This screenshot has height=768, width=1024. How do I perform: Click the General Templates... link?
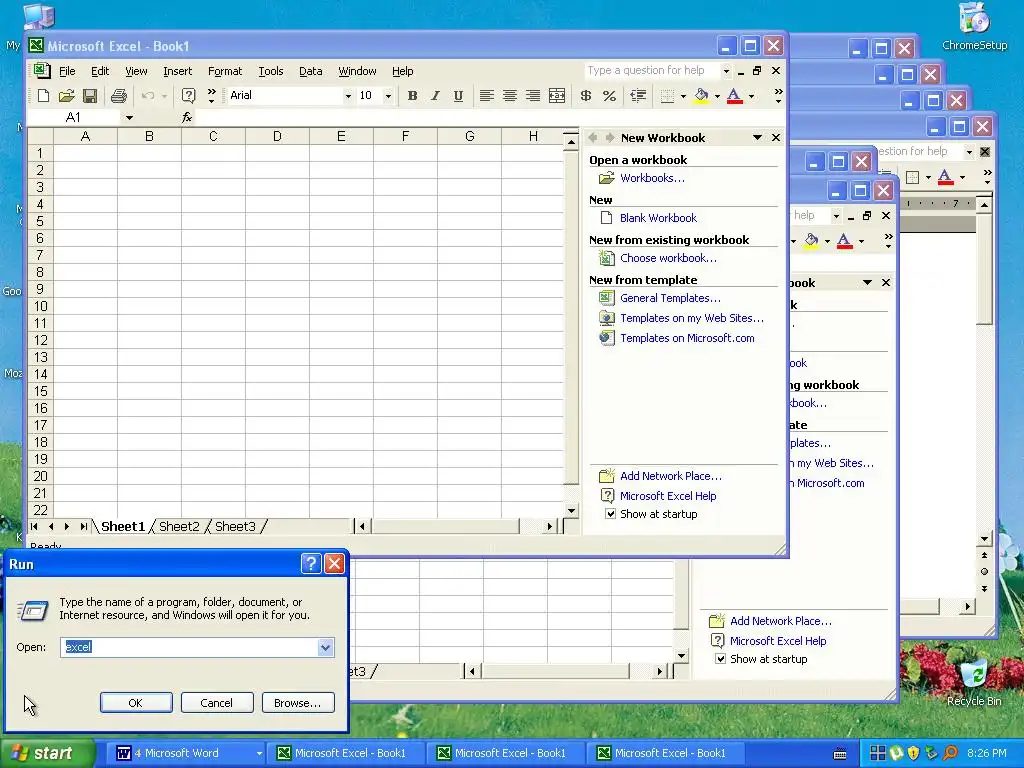tap(670, 298)
